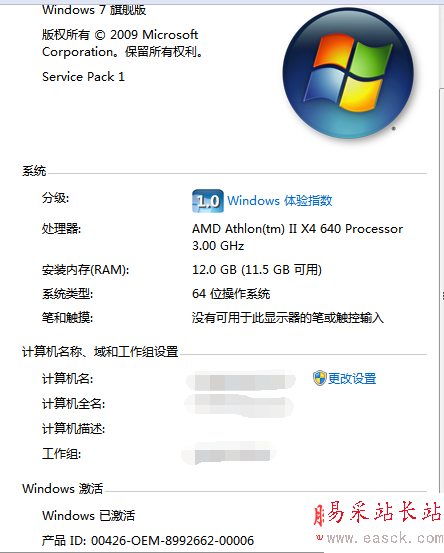Click the red 易采站长站 watermark logo
The height and width of the screenshot is (553, 444).
pos(377,513)
